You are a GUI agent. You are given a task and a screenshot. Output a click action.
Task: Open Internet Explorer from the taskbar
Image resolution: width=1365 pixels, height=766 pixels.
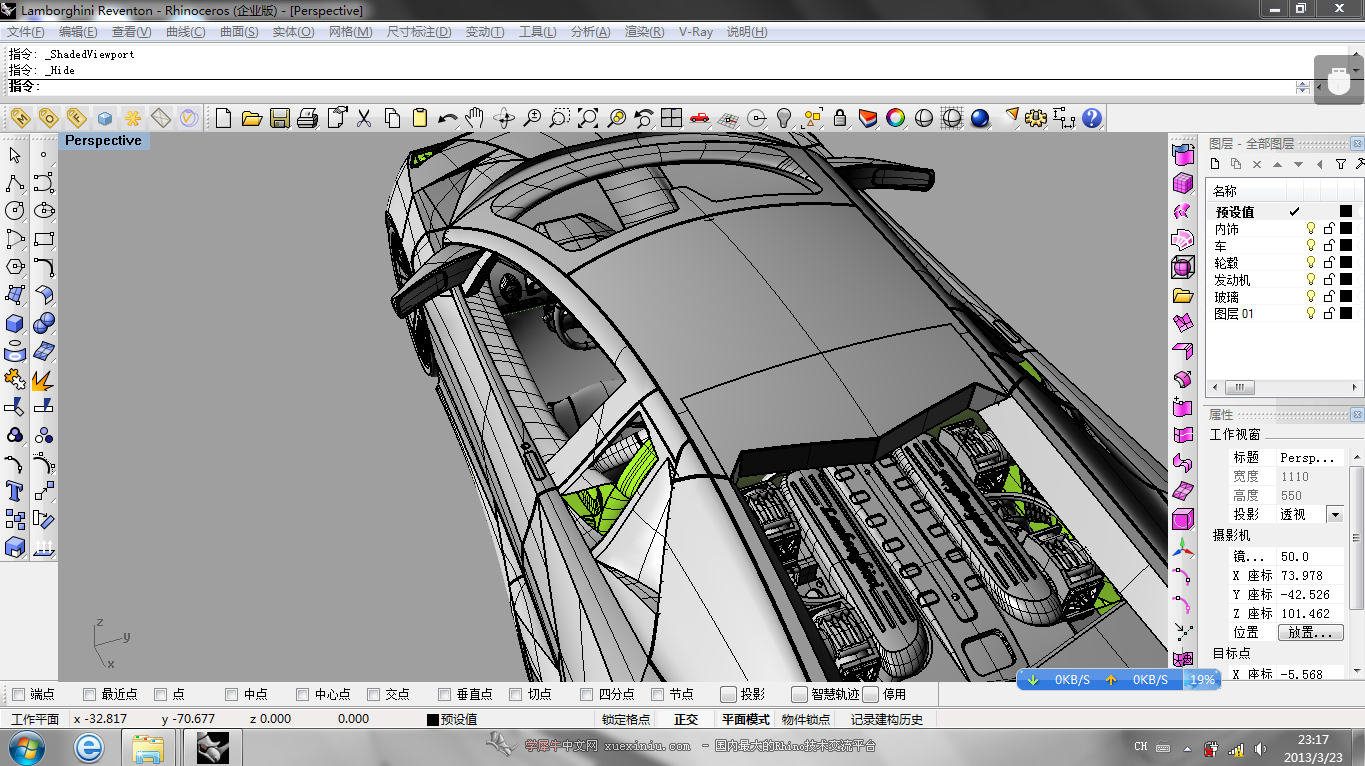(x=89, y=747)
